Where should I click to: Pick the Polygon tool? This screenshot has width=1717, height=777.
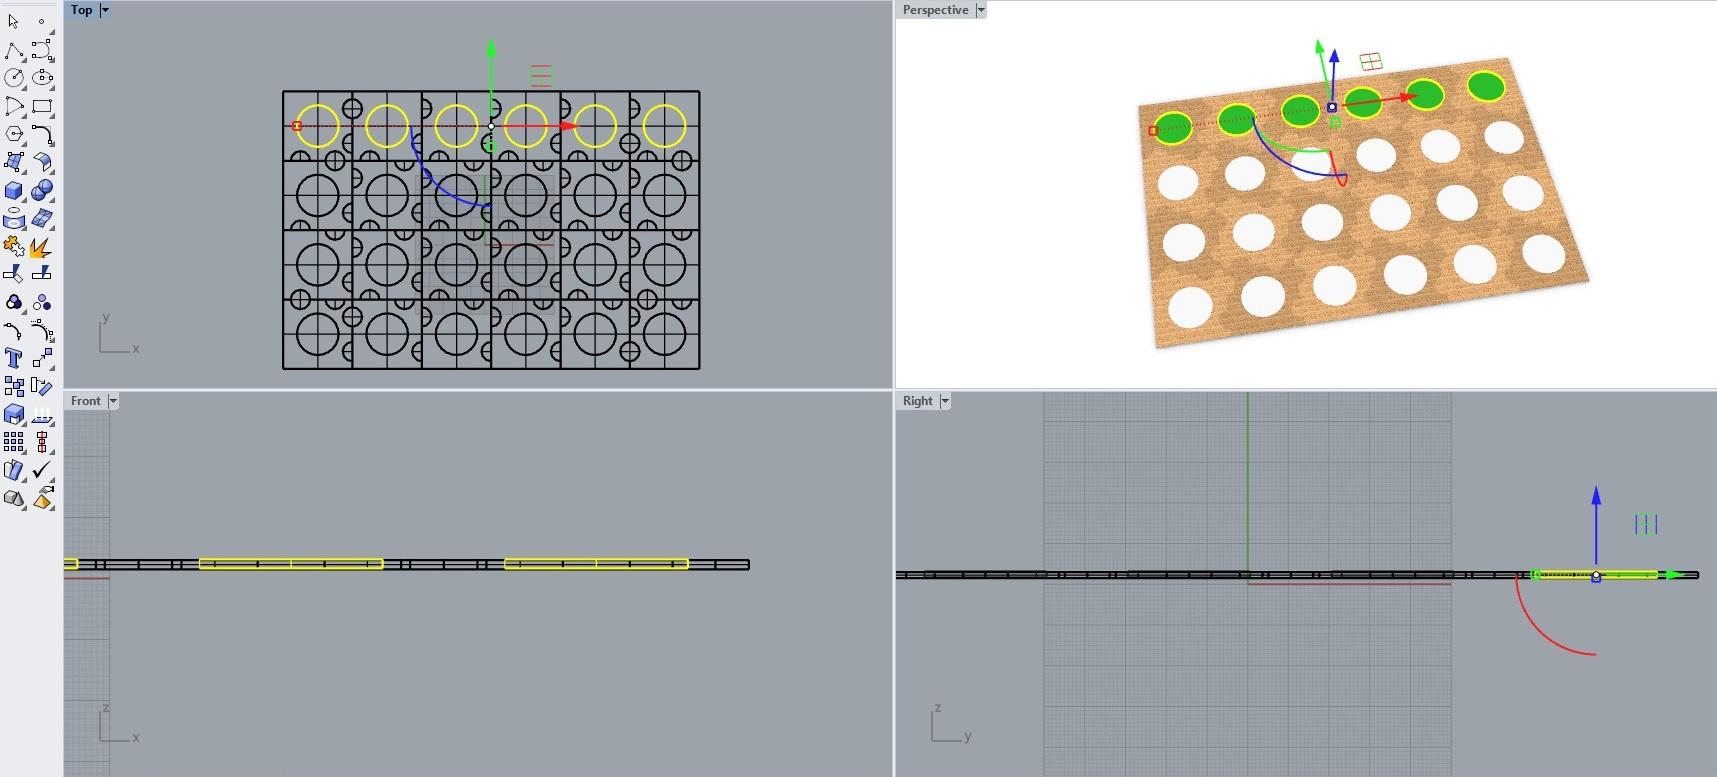click(14, 134)
